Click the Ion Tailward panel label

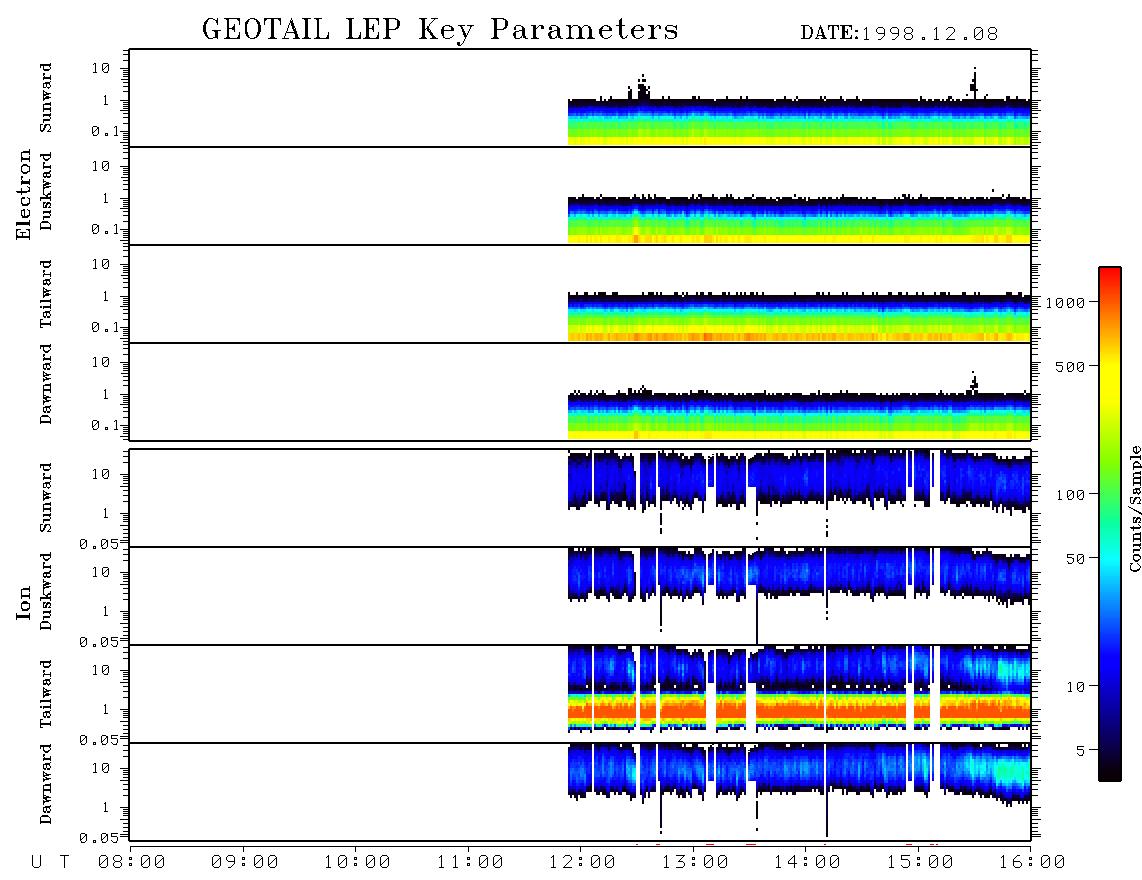tap(45, 694)
